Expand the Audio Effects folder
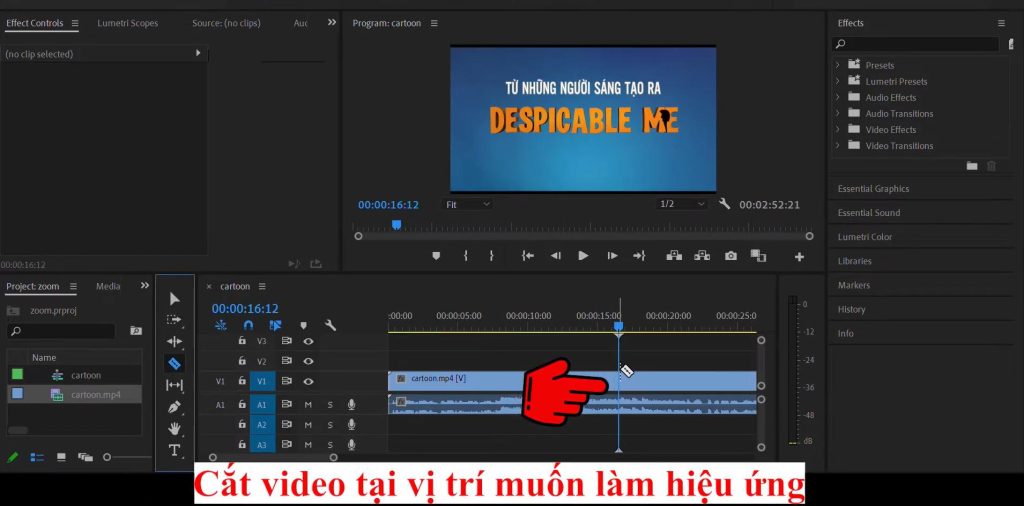 838,97
